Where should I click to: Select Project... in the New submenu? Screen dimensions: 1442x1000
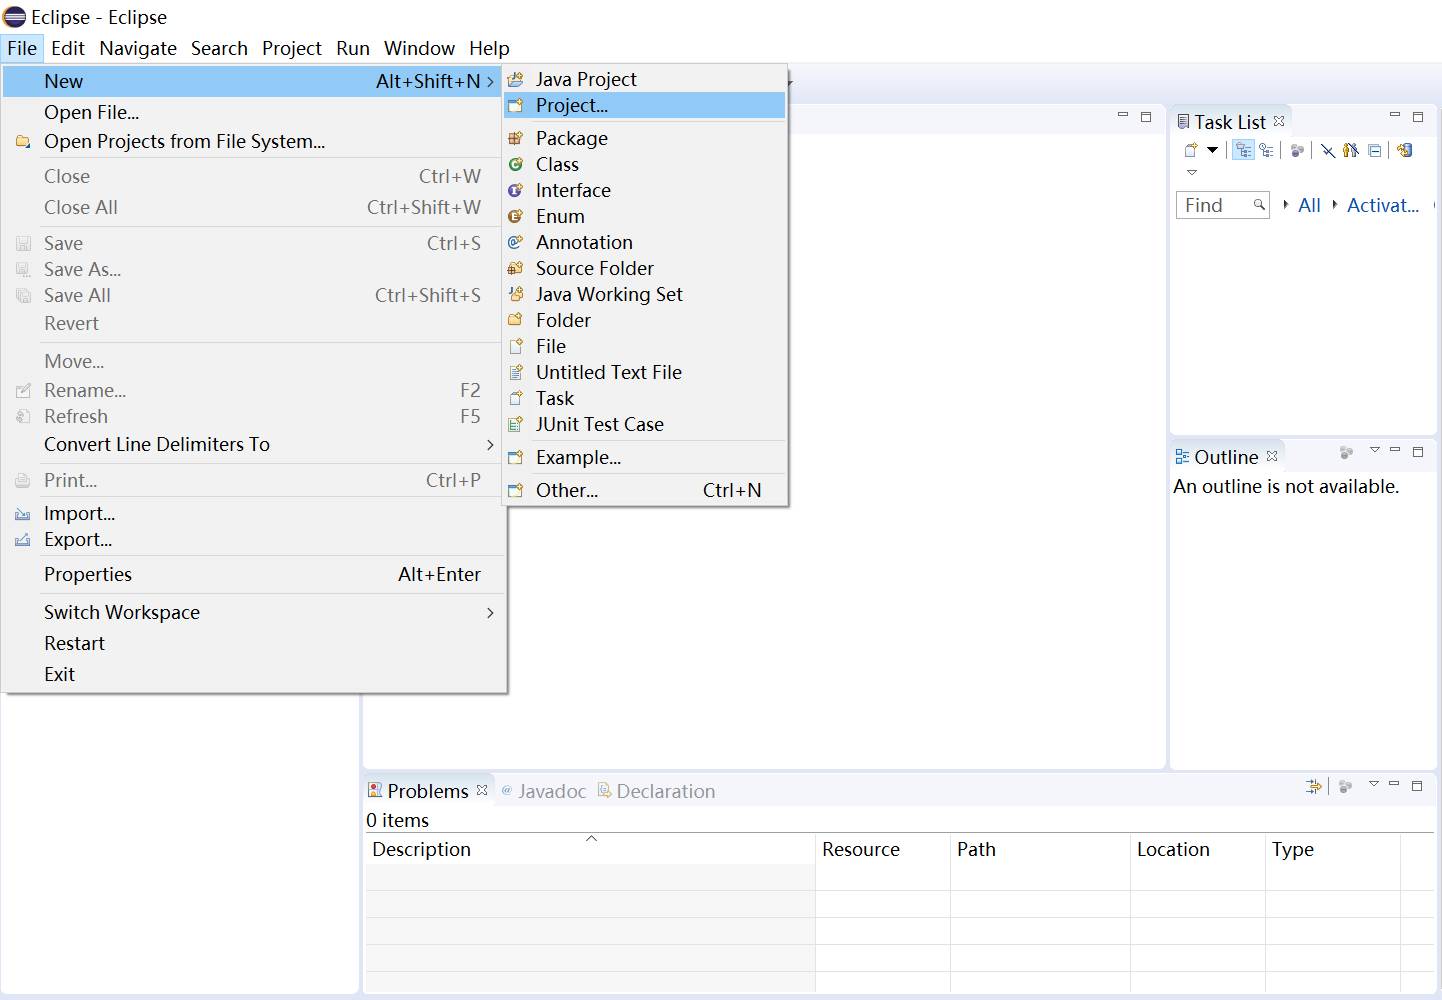pos(645,105)
